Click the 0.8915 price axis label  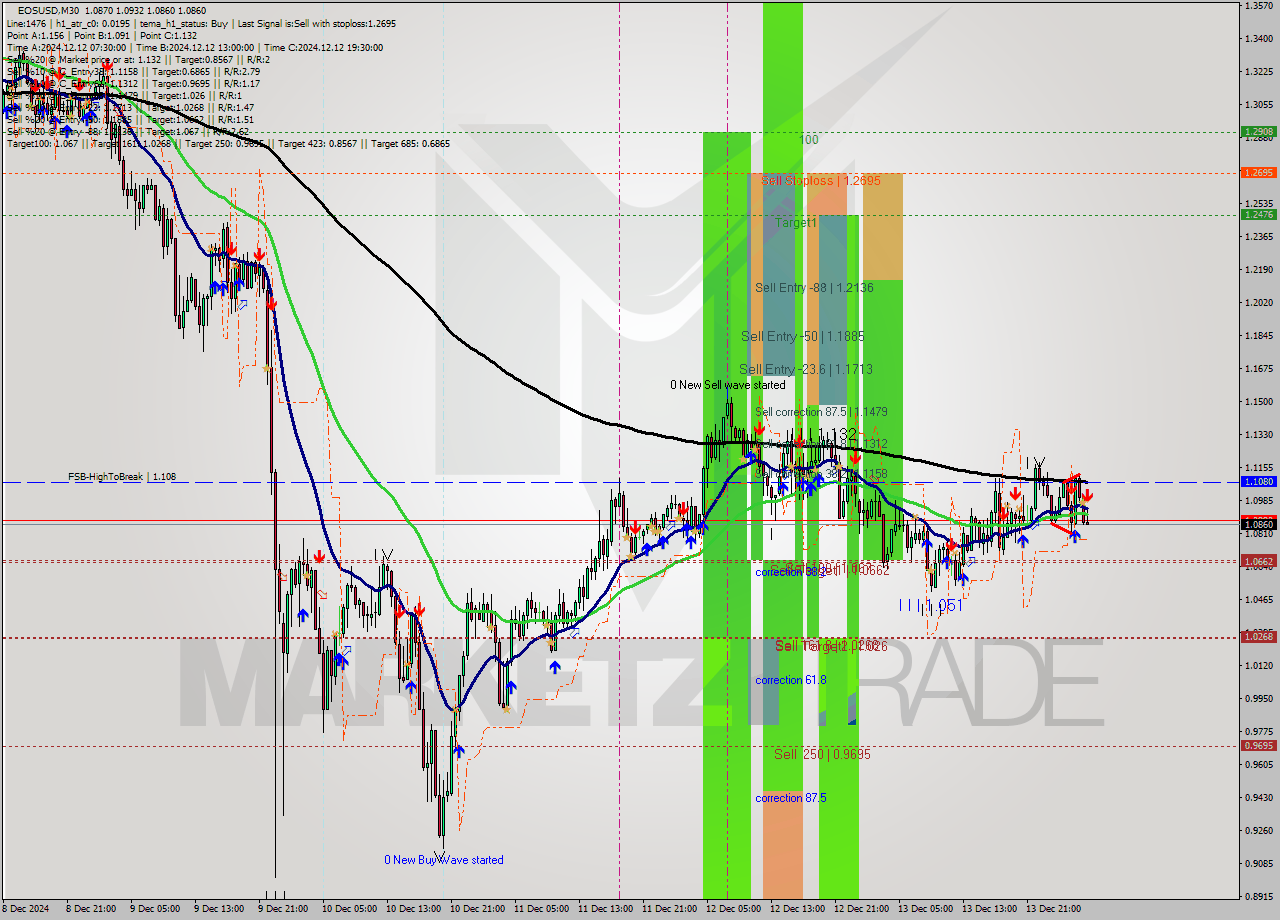(1257, 896)
